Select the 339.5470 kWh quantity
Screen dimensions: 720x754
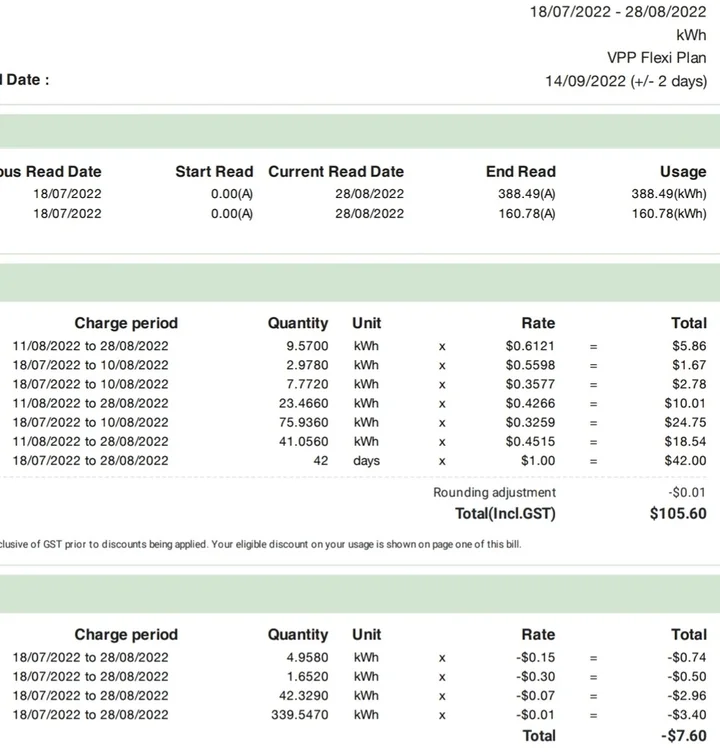(298, 715)
